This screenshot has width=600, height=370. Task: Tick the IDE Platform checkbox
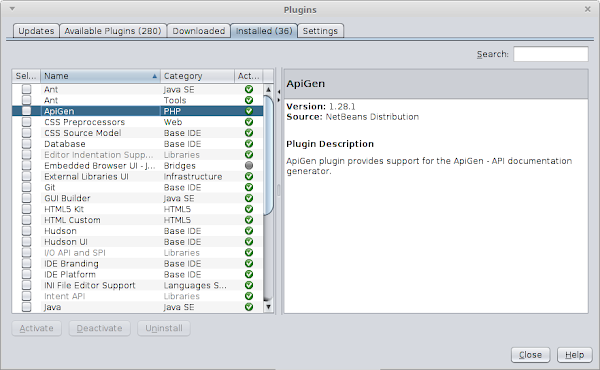[26, 274]
